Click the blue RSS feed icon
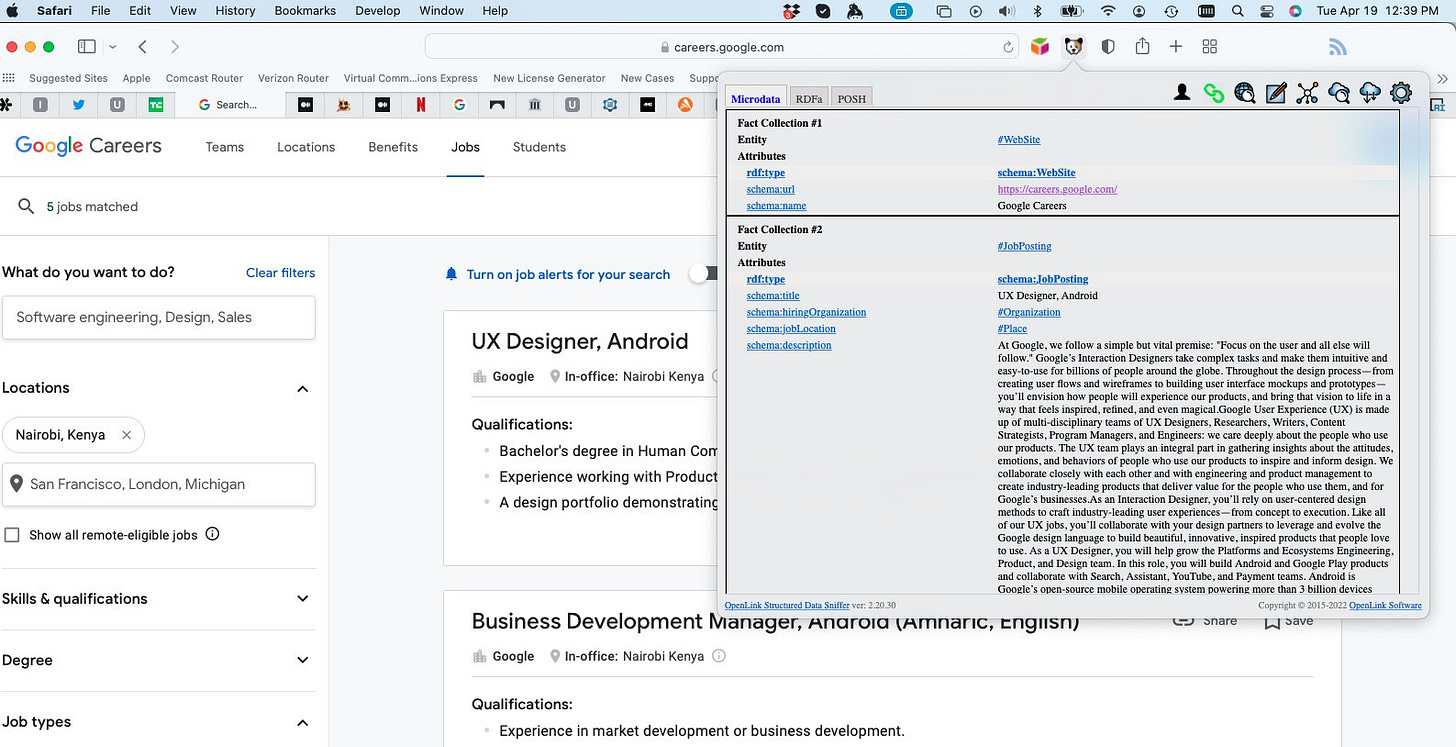This screenshot has height=747, width=1456. coord(1338,46)
